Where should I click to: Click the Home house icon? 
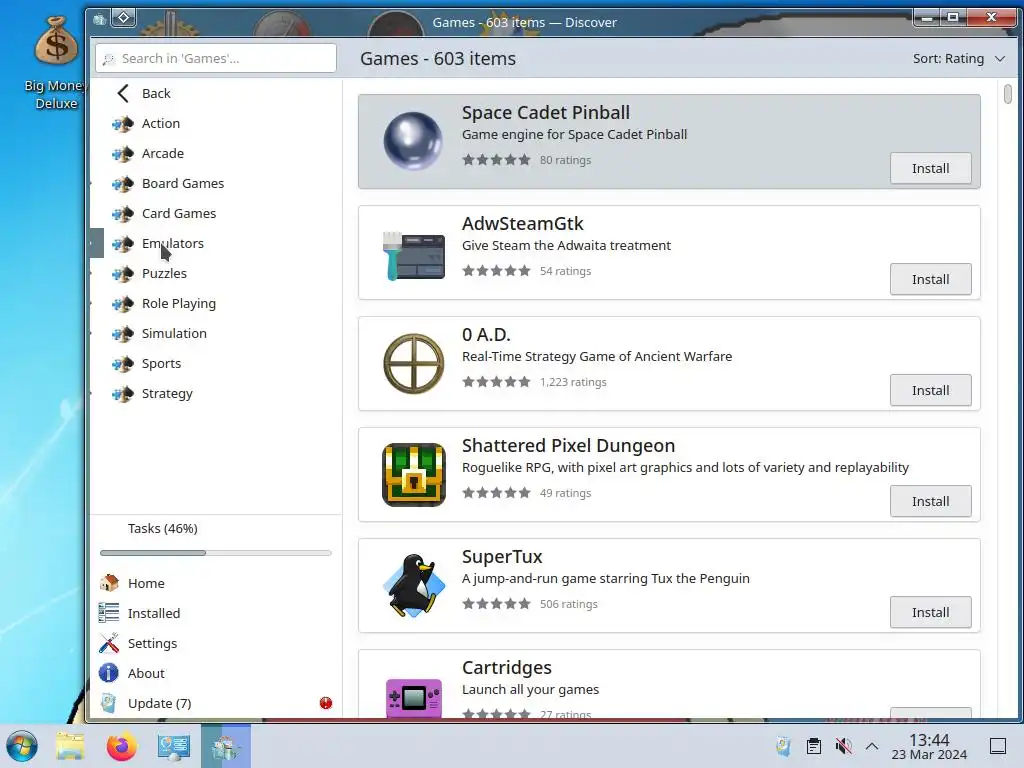pos(108,583)
